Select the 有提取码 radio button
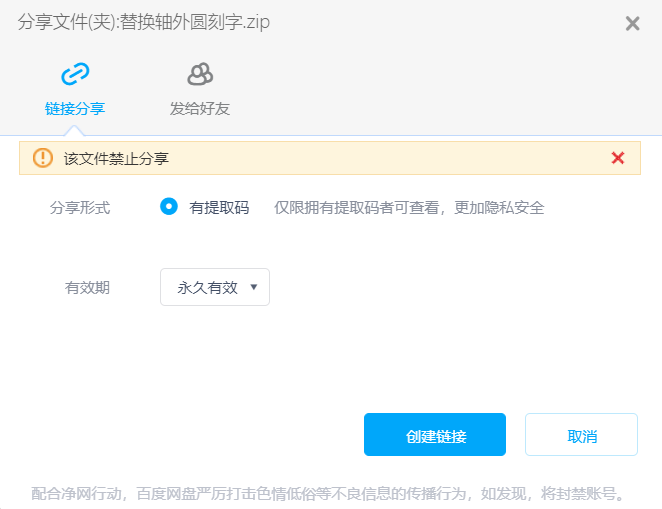 coord(169,206)
